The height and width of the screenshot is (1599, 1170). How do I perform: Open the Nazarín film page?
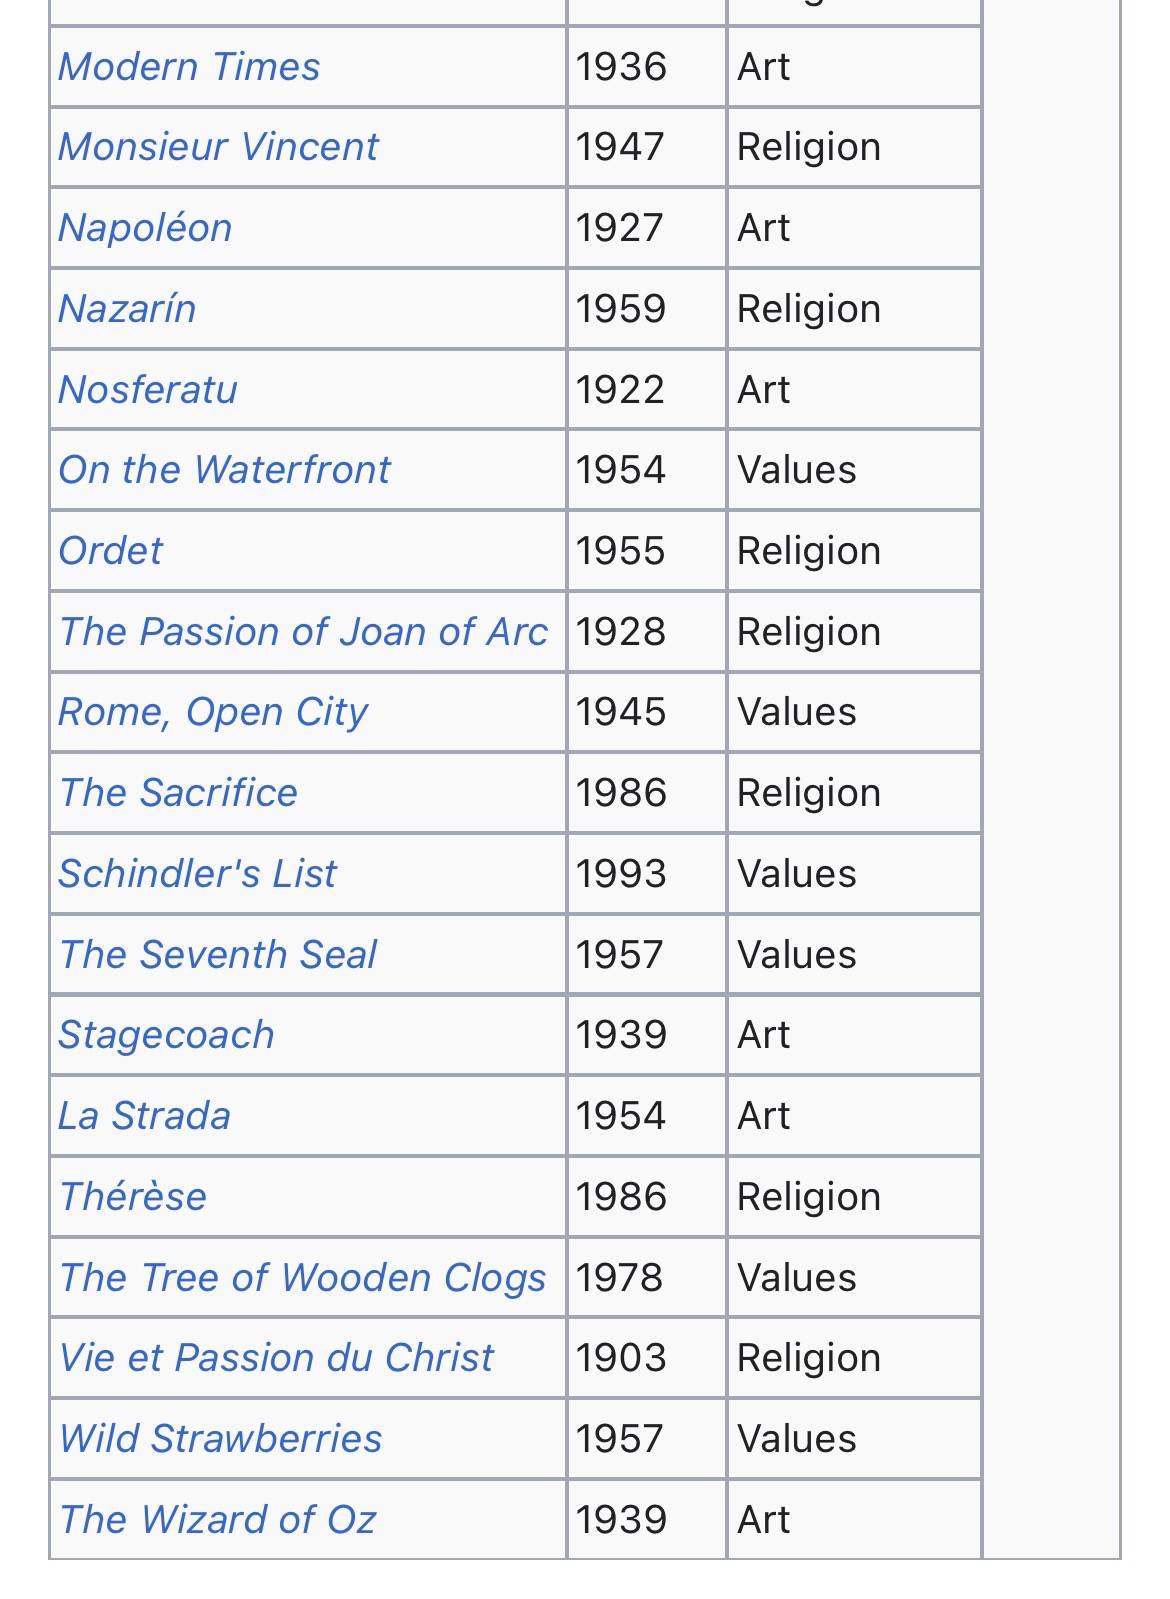pyautogui.click(x=127, y=309)
